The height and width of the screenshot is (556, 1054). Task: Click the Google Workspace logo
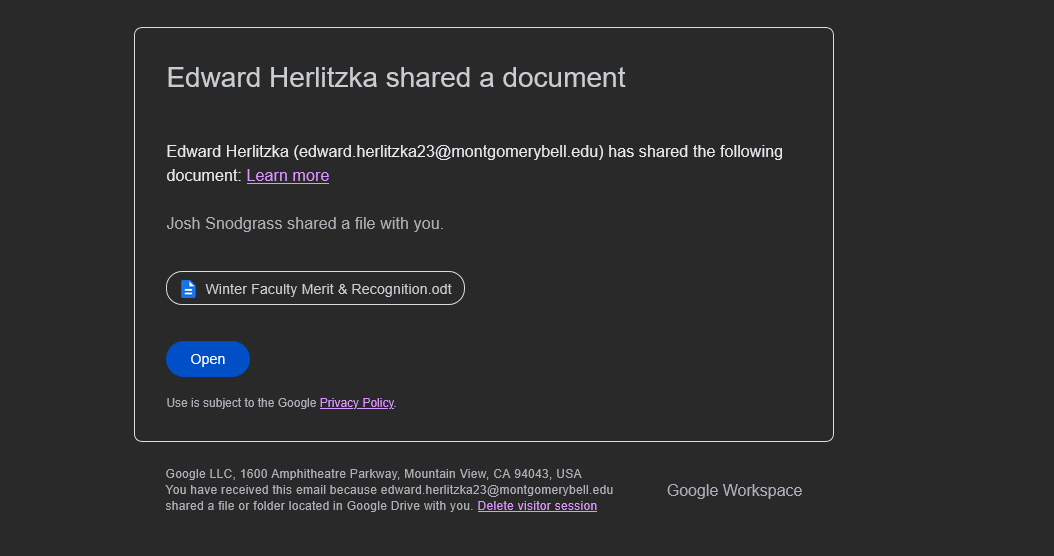[x=734, y=490]
